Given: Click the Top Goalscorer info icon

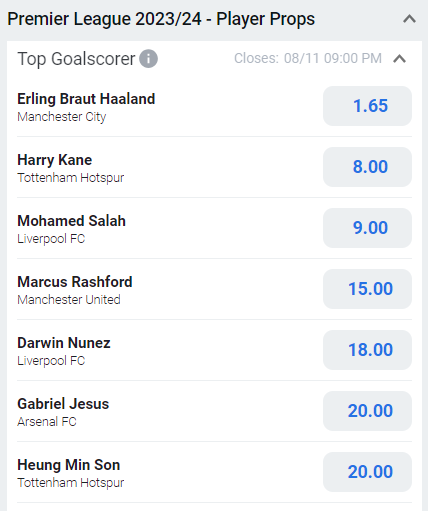Looking at the screenshot, I should click(x=148, y=59).
